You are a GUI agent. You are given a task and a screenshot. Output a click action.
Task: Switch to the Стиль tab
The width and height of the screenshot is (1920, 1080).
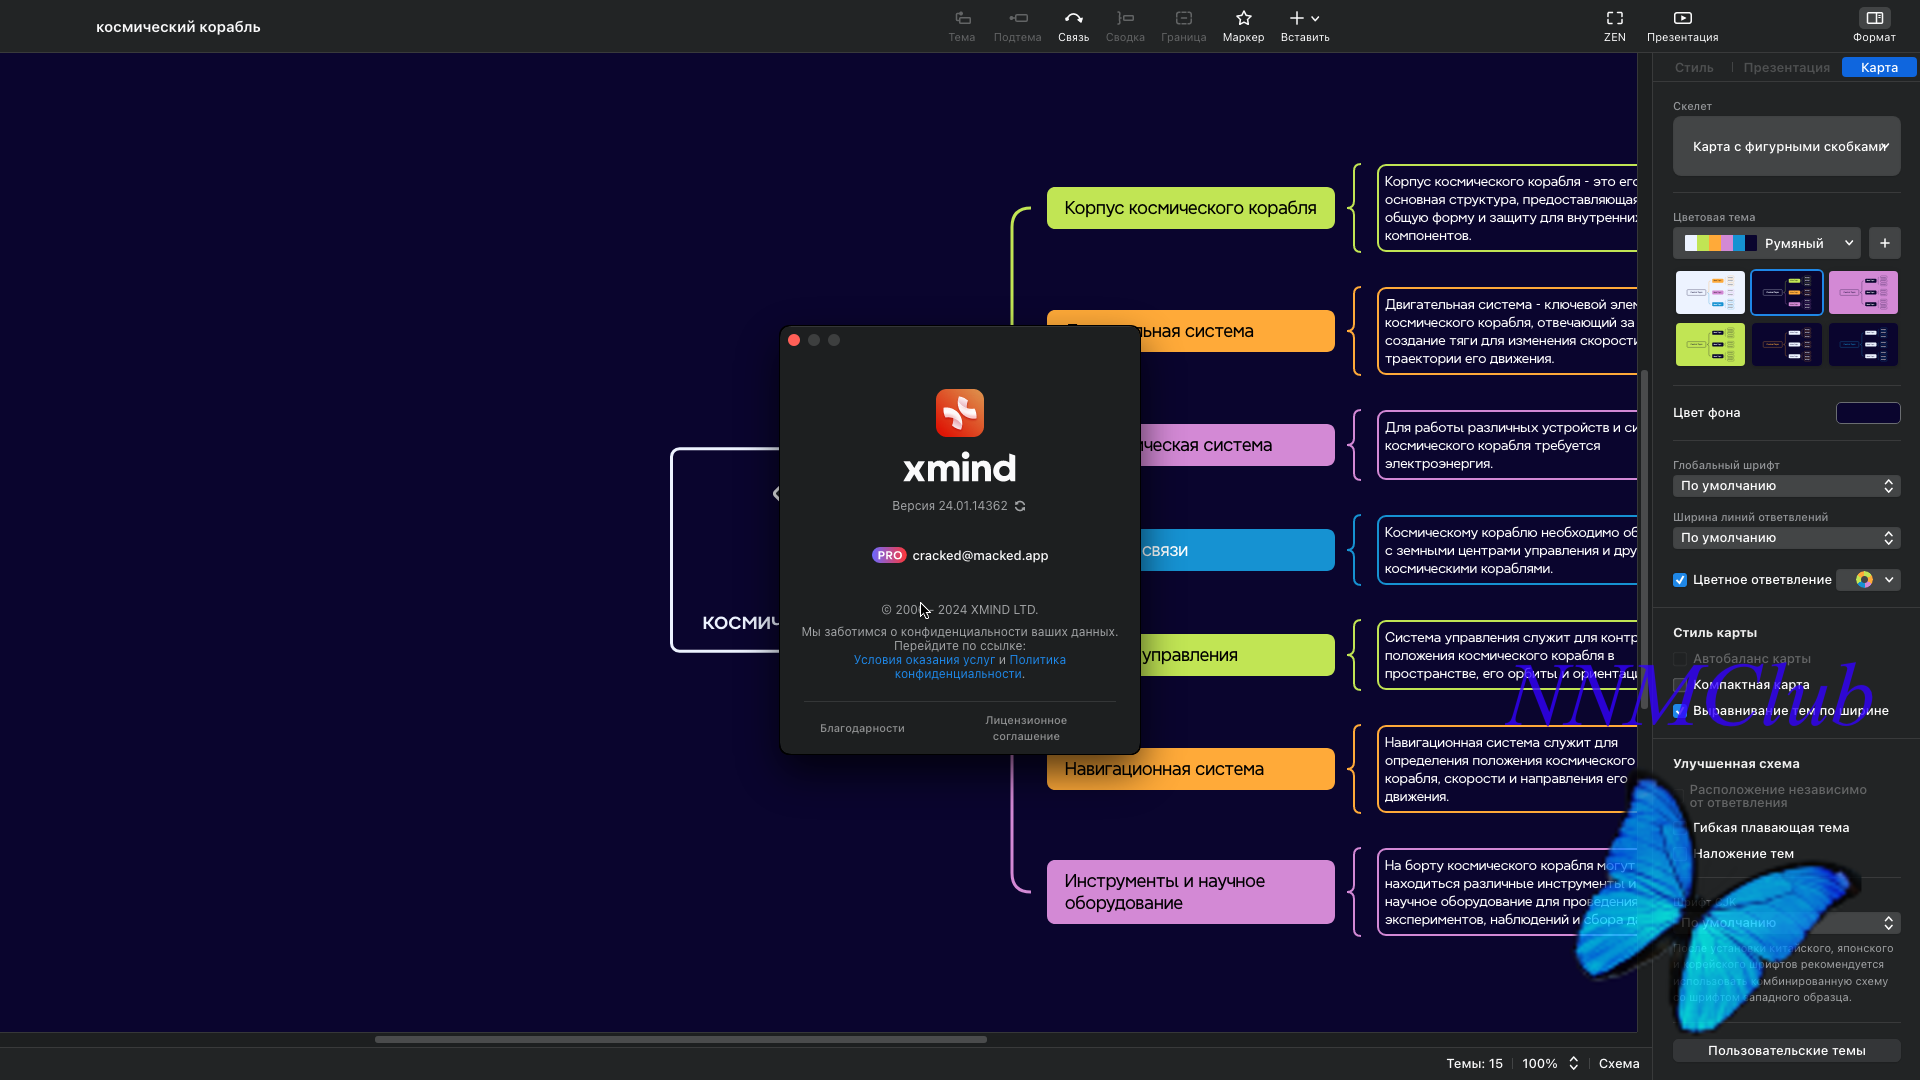point(1694,68)
